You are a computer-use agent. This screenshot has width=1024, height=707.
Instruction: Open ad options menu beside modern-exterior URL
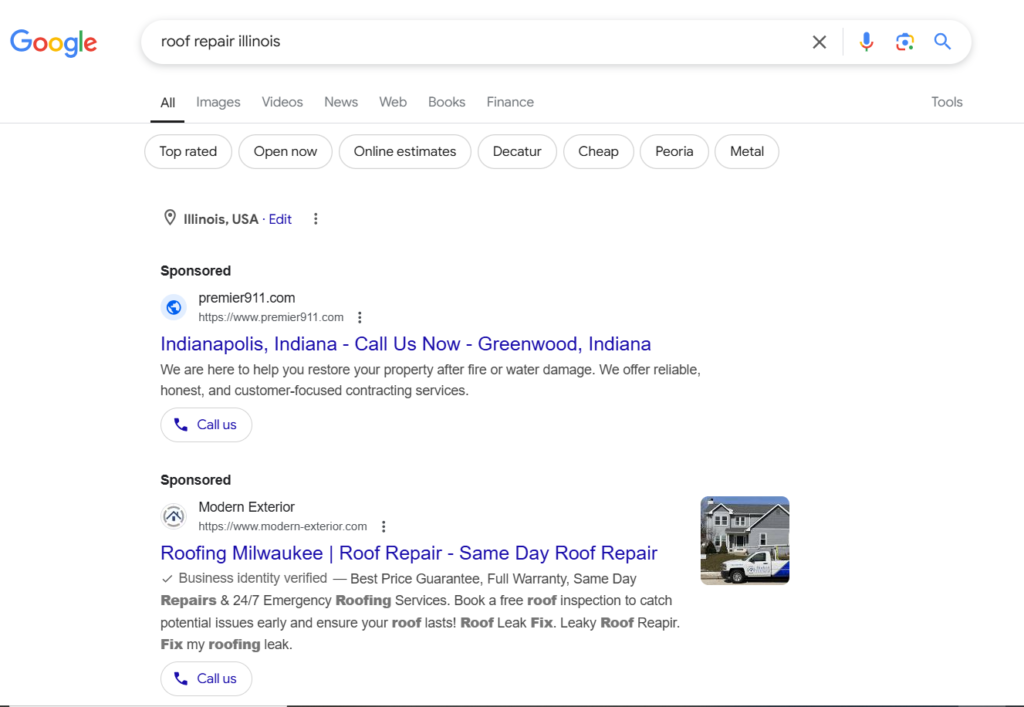point(384,526)
